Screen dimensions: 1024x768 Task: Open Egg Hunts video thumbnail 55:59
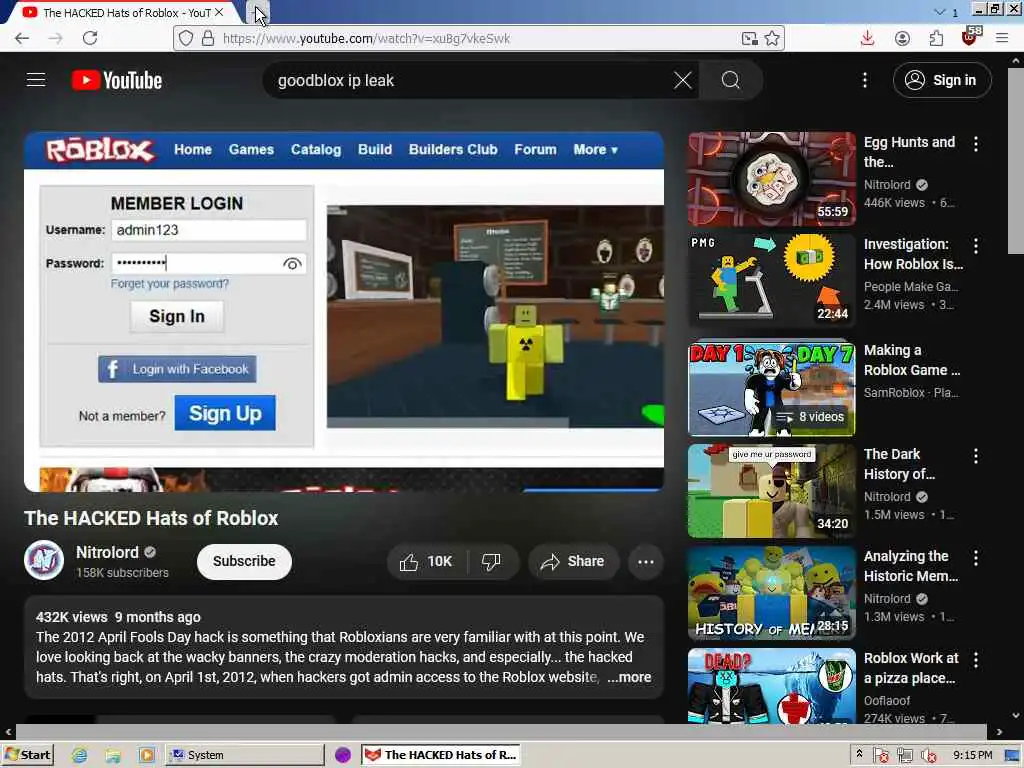click(771, 178)
